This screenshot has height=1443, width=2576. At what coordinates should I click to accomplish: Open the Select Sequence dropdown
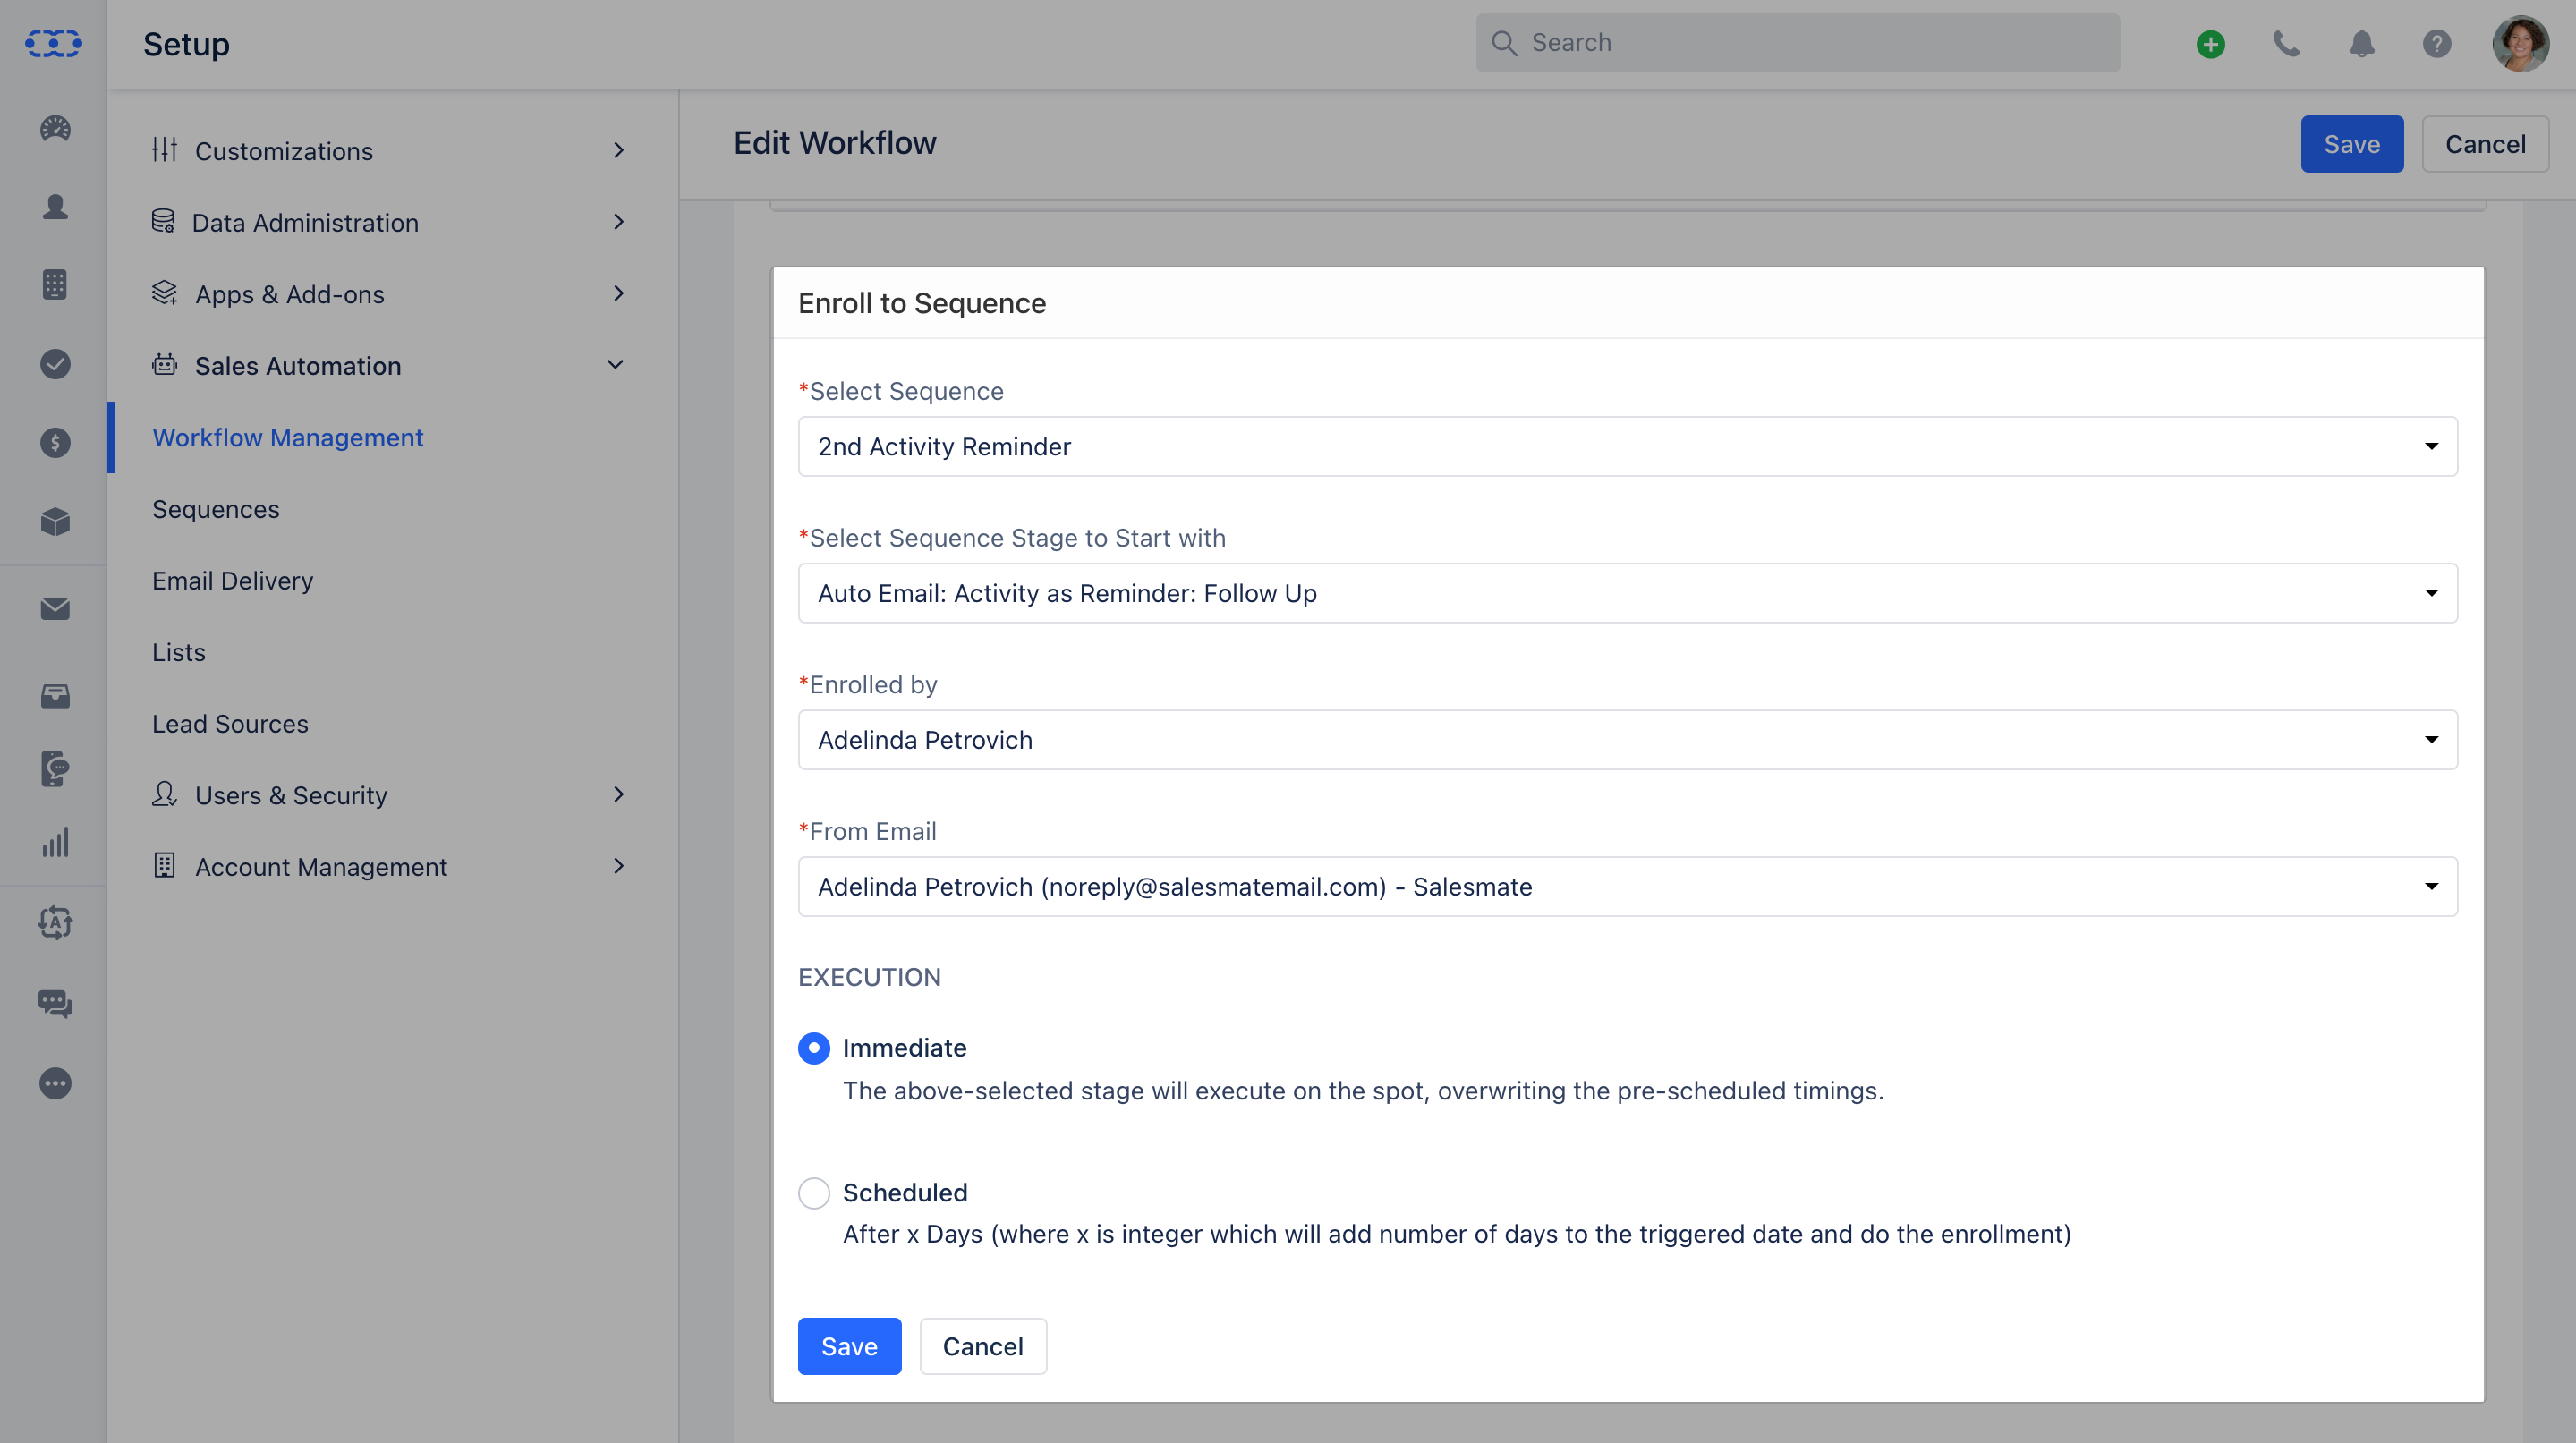tap(1627, 446)
